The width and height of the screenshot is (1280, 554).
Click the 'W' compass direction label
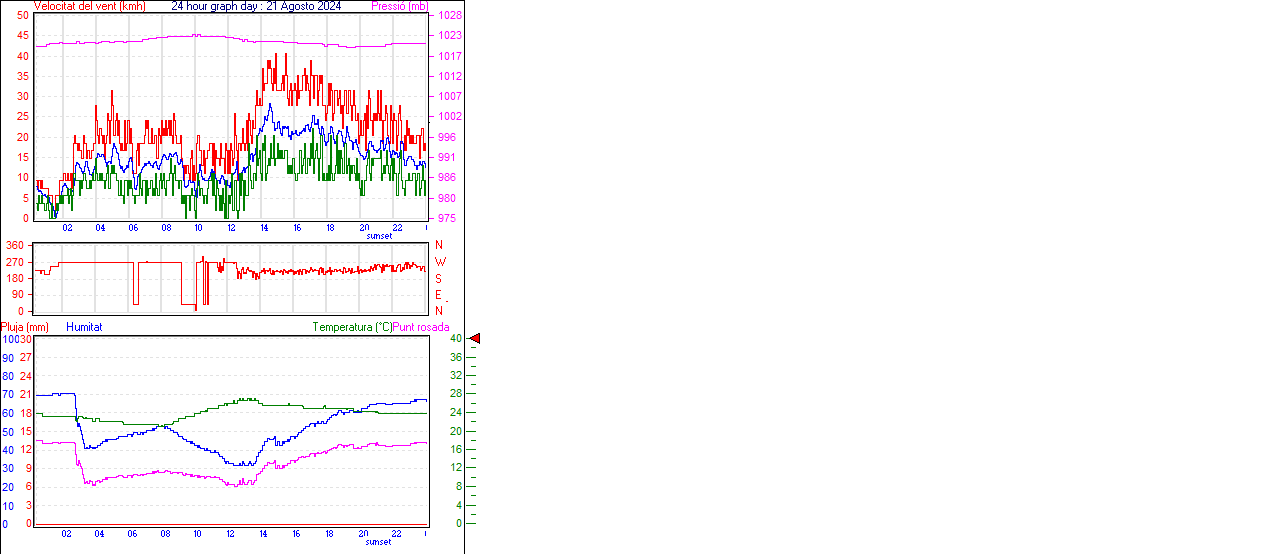440,262
